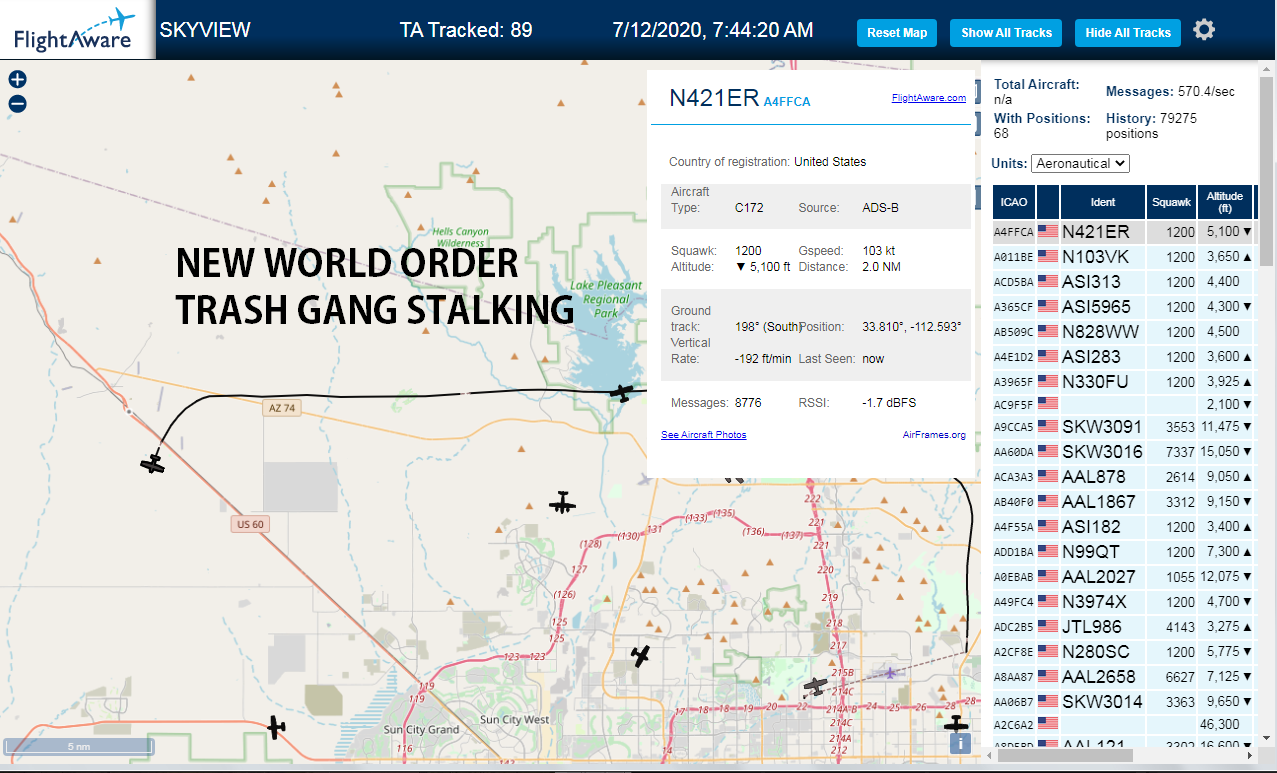Image resolution: width=1277 pixels, height=773 pixels.
Task: Click N421ER title in info panel
Action: click(714, 98)
